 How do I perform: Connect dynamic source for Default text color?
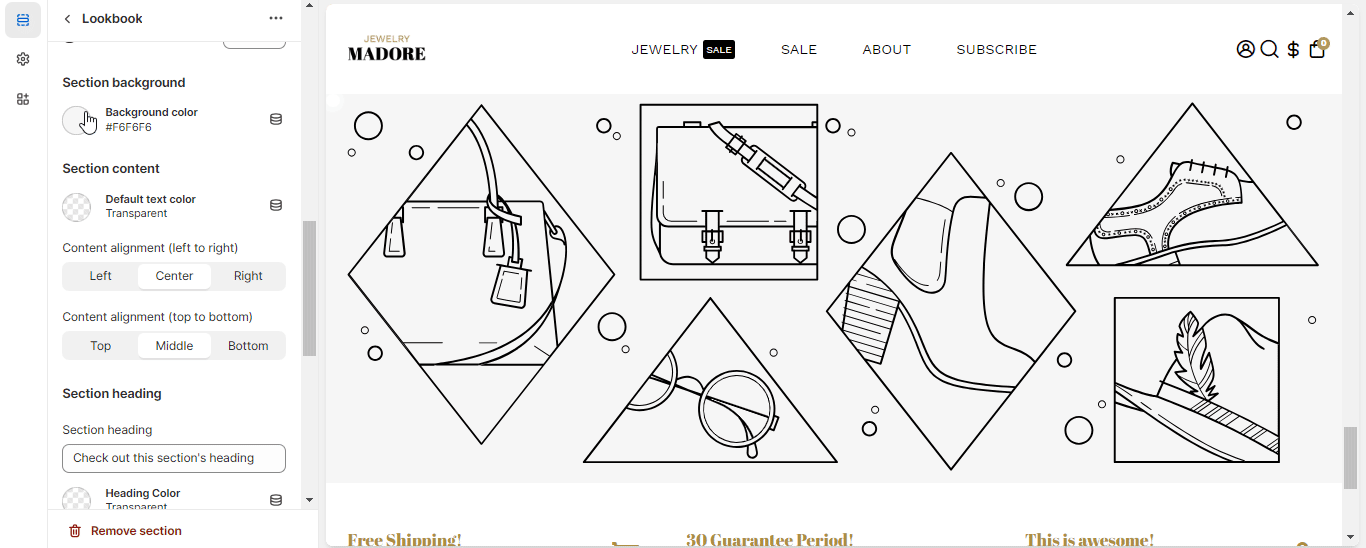pyautogui.click(x=276, y=206)
